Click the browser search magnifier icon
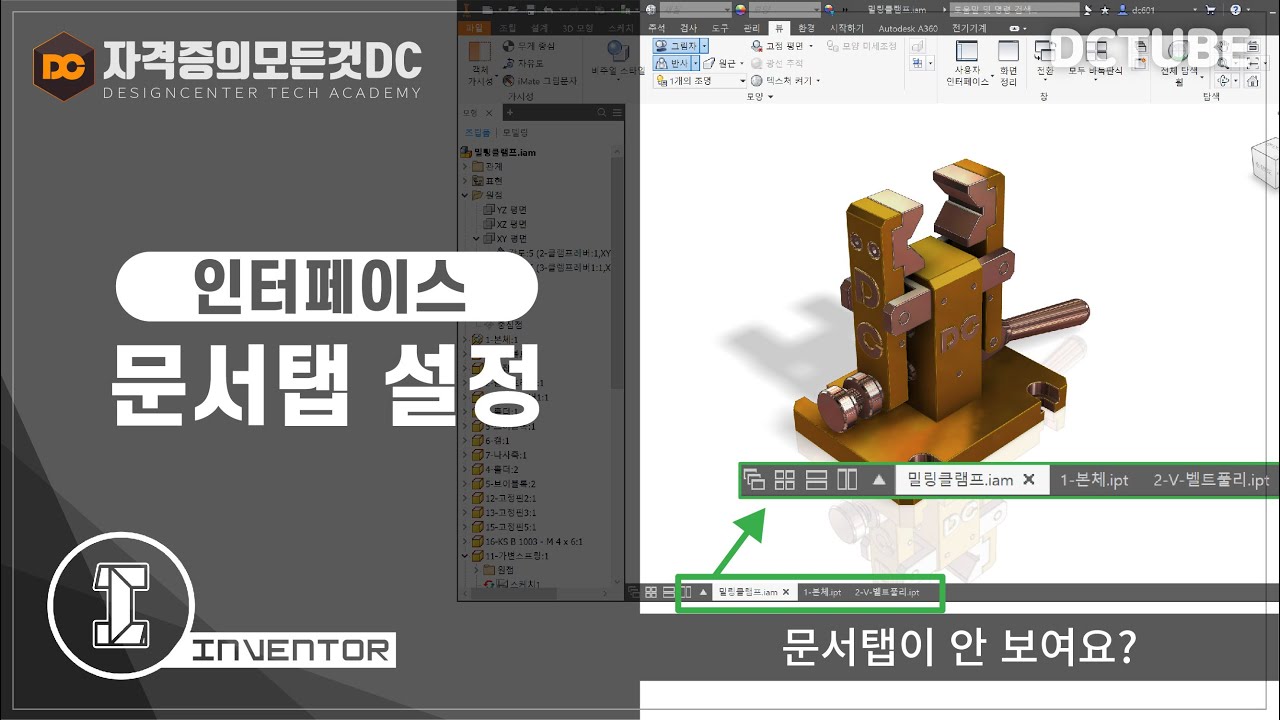 pos(601,112)
